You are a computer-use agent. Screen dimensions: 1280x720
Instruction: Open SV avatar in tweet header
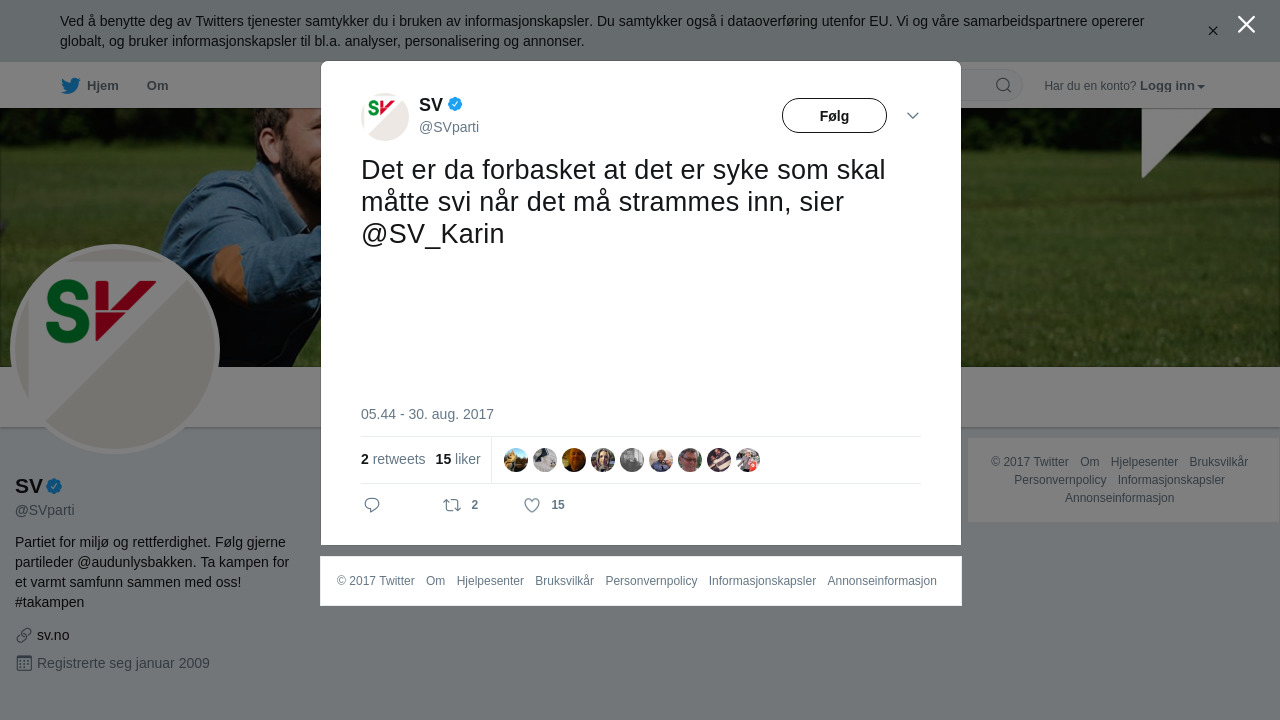(385, 117)
